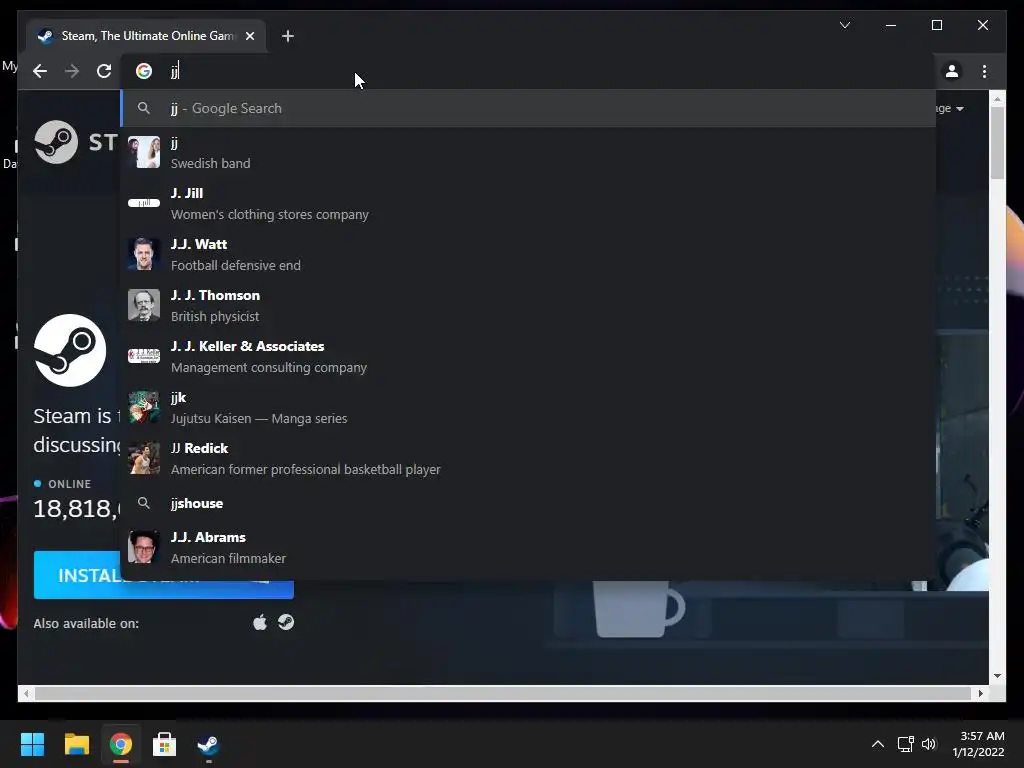
Task: Select 'J. J. Keller & Associates' suggestion
Action: click(x=528, y=357)
